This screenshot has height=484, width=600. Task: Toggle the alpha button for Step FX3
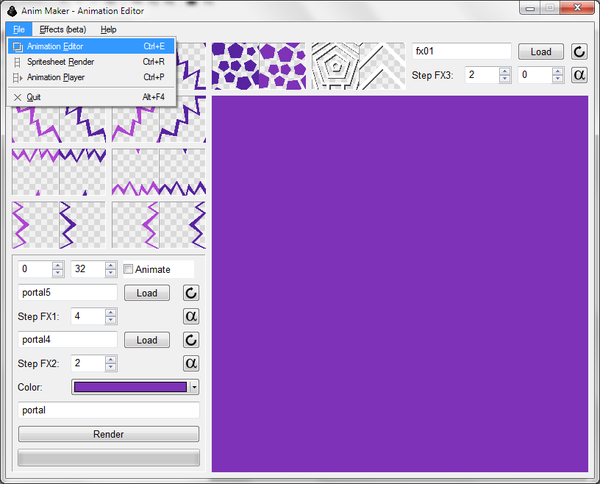point(579,75)
